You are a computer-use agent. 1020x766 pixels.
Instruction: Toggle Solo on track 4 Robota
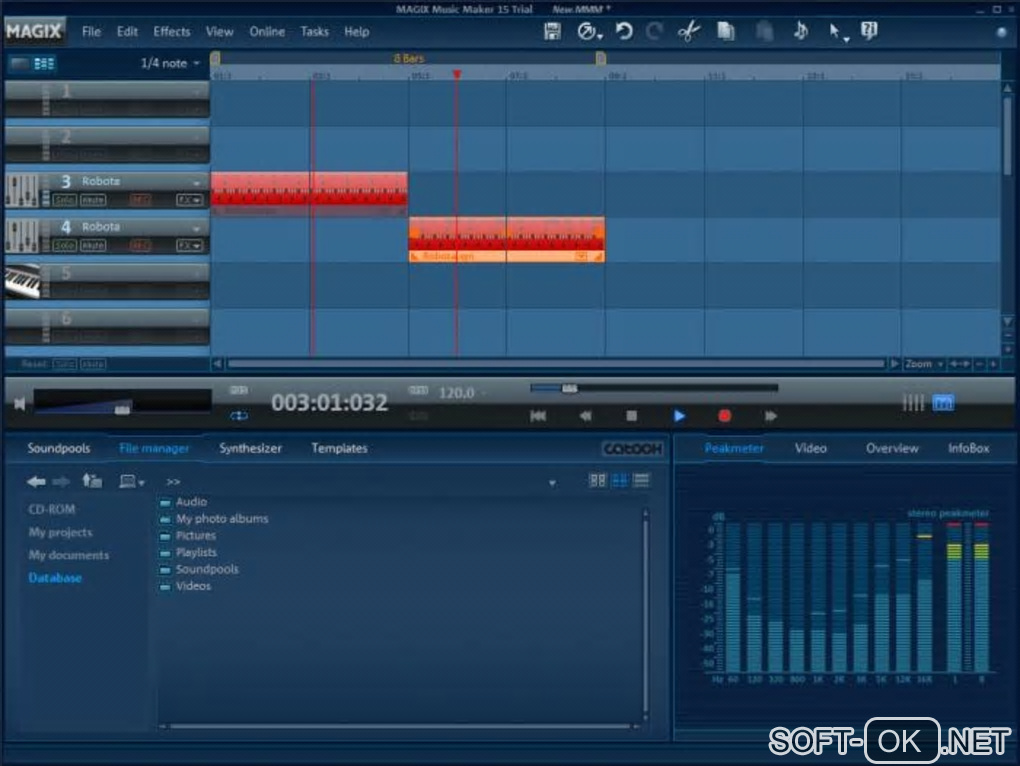click(64, 245)
